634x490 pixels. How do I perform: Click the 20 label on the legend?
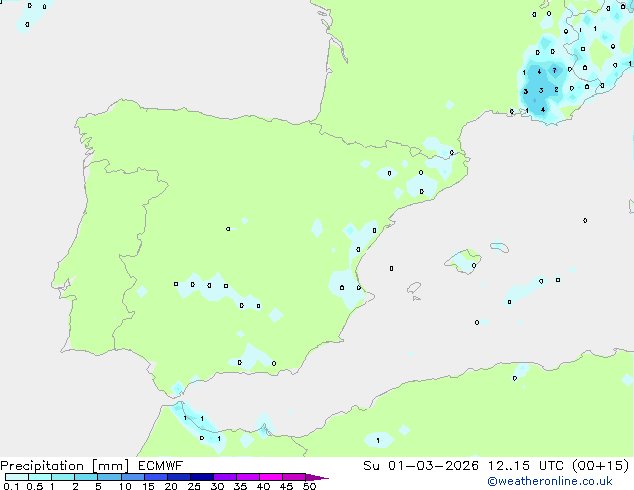171,486
